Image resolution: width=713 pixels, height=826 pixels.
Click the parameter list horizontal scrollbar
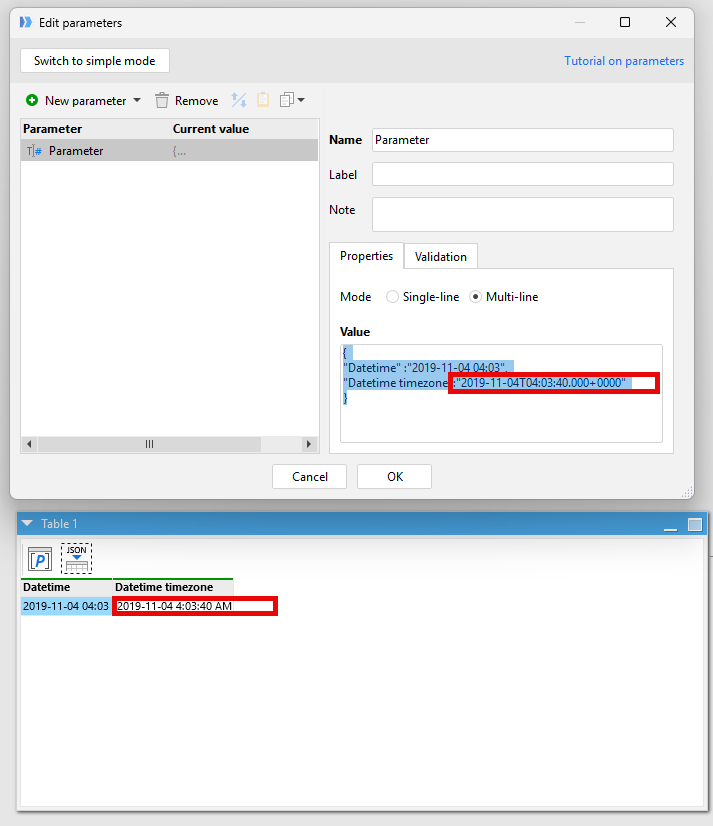150,444
